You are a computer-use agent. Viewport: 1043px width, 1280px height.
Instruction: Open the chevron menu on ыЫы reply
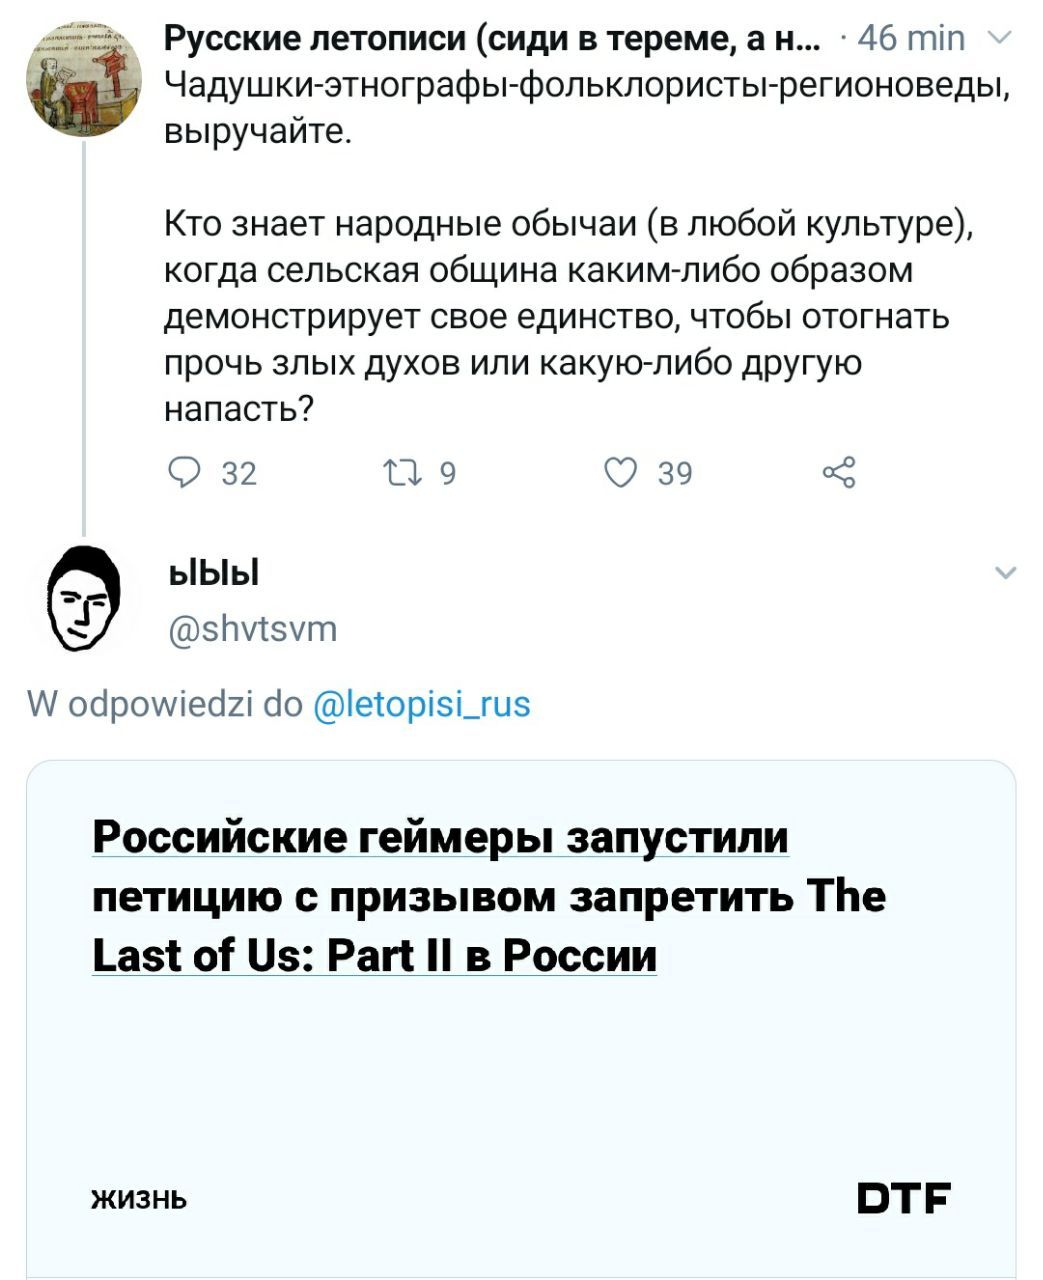click(1006, 573)
